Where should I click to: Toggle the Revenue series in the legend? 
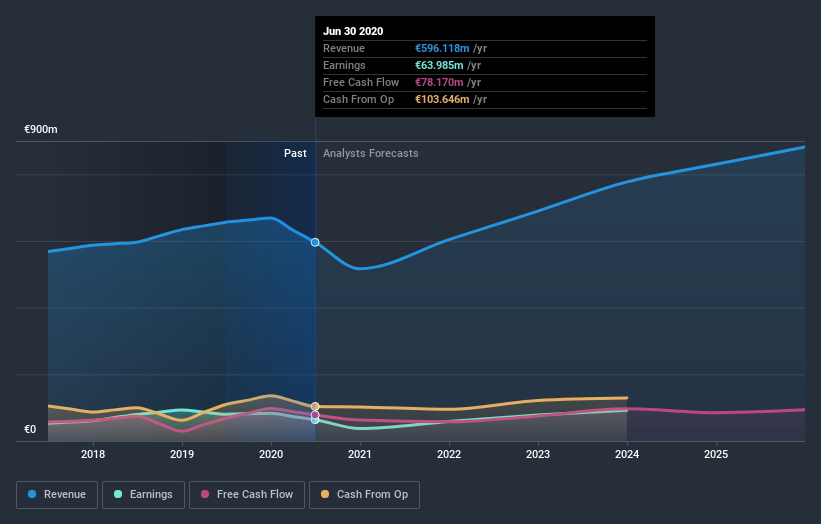click(x=57, y=495)
